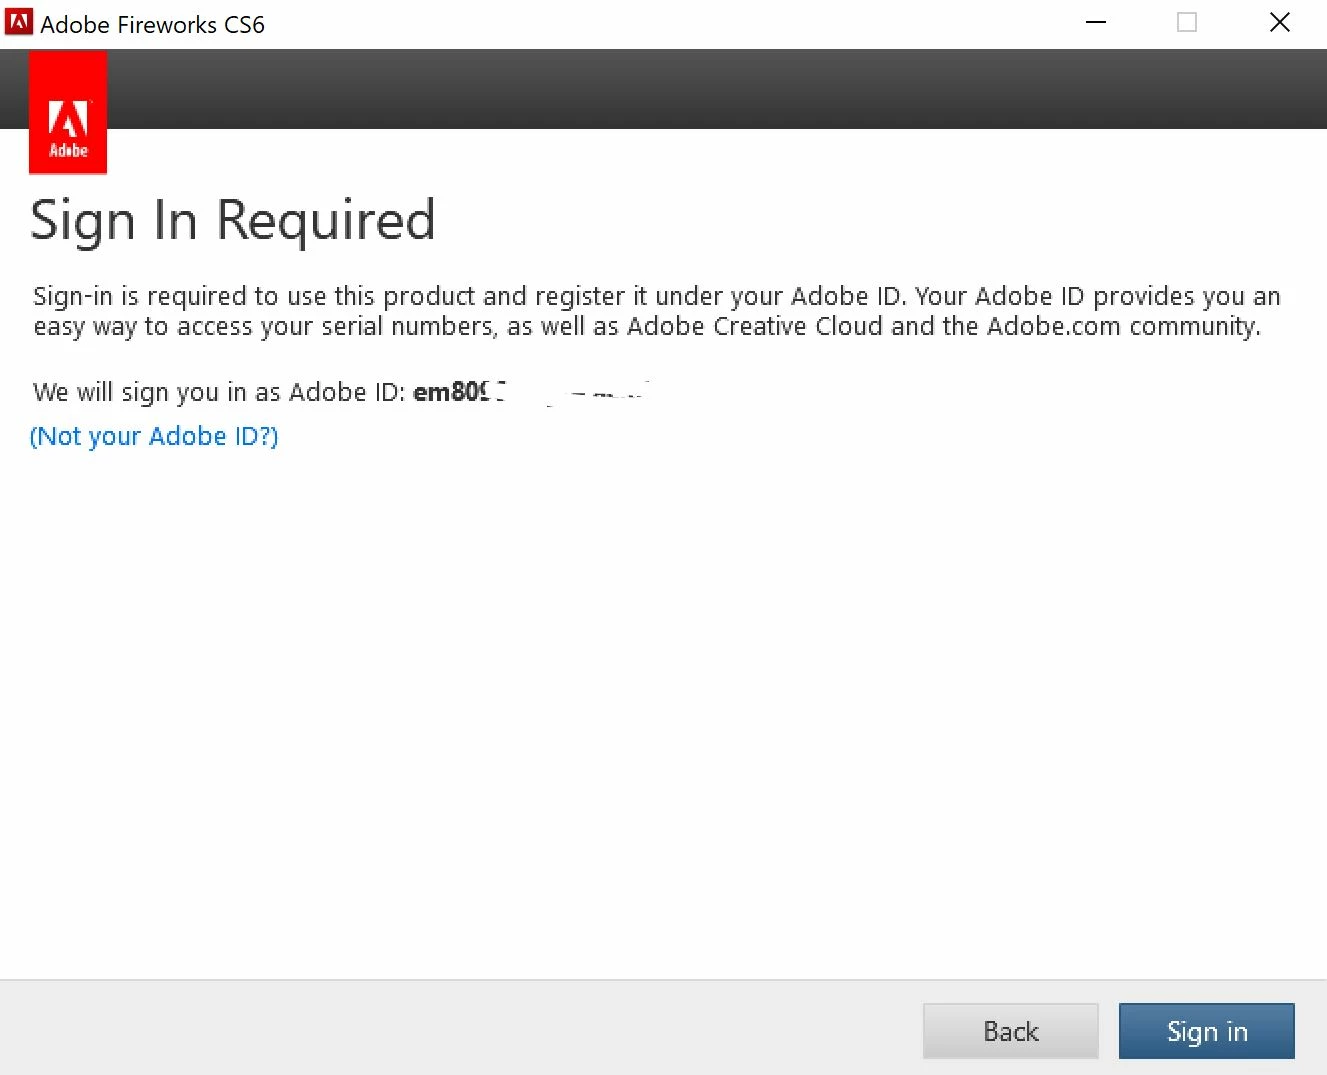
Task: Close the Adobe Fireworks CS6 window
Action: coord(1279,22)
